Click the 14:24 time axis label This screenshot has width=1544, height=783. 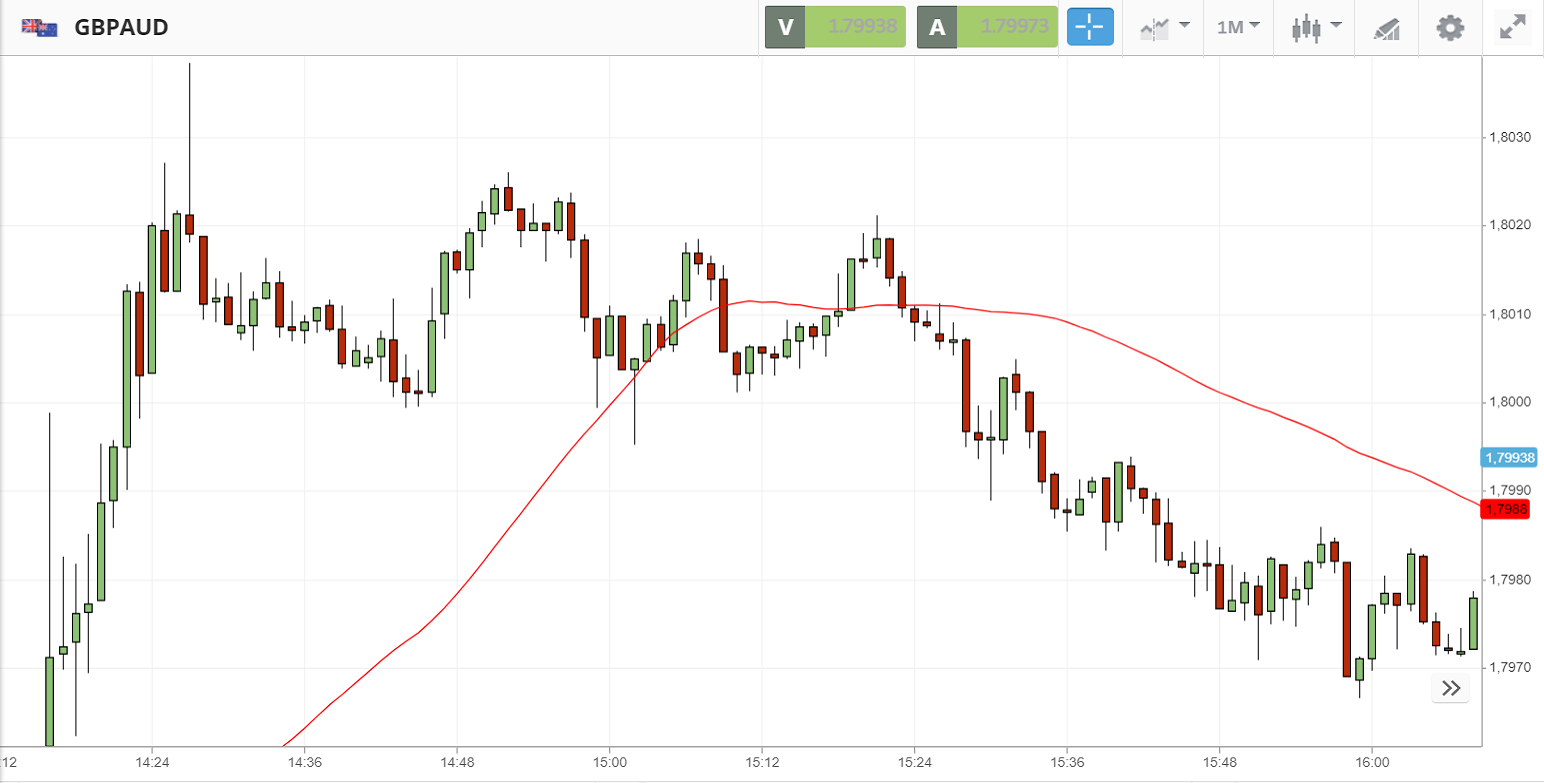151,761
